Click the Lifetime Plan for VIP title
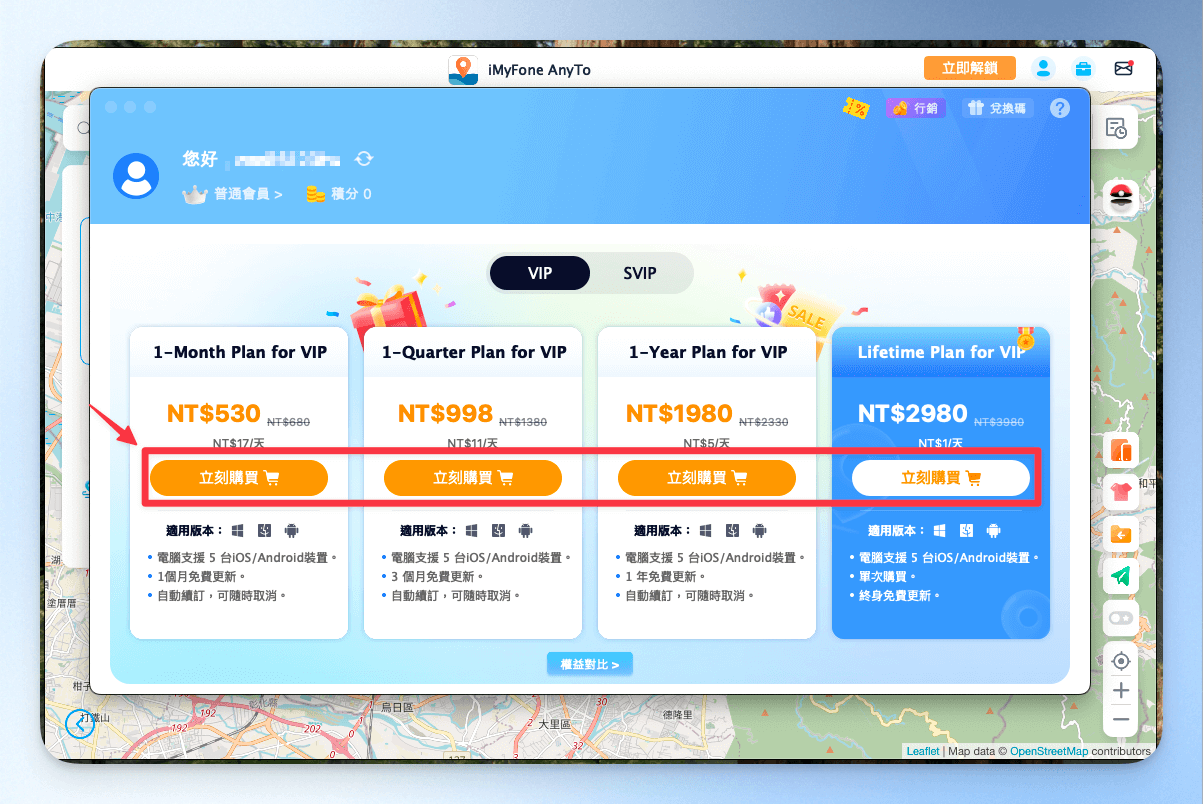 pyautogui.click(x=942, y=352)
